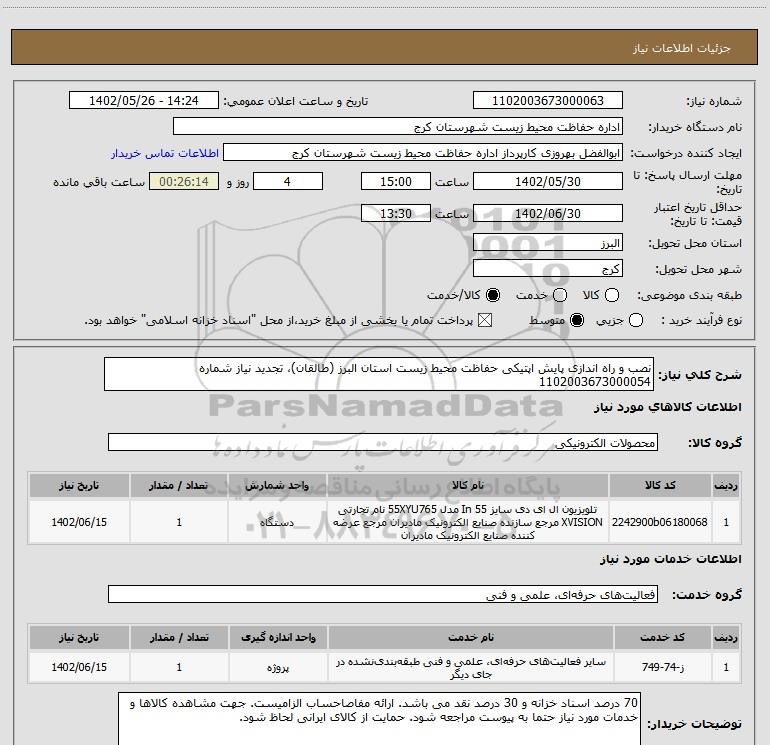Click the response deadline date 1402/05/30

[548, 181]
